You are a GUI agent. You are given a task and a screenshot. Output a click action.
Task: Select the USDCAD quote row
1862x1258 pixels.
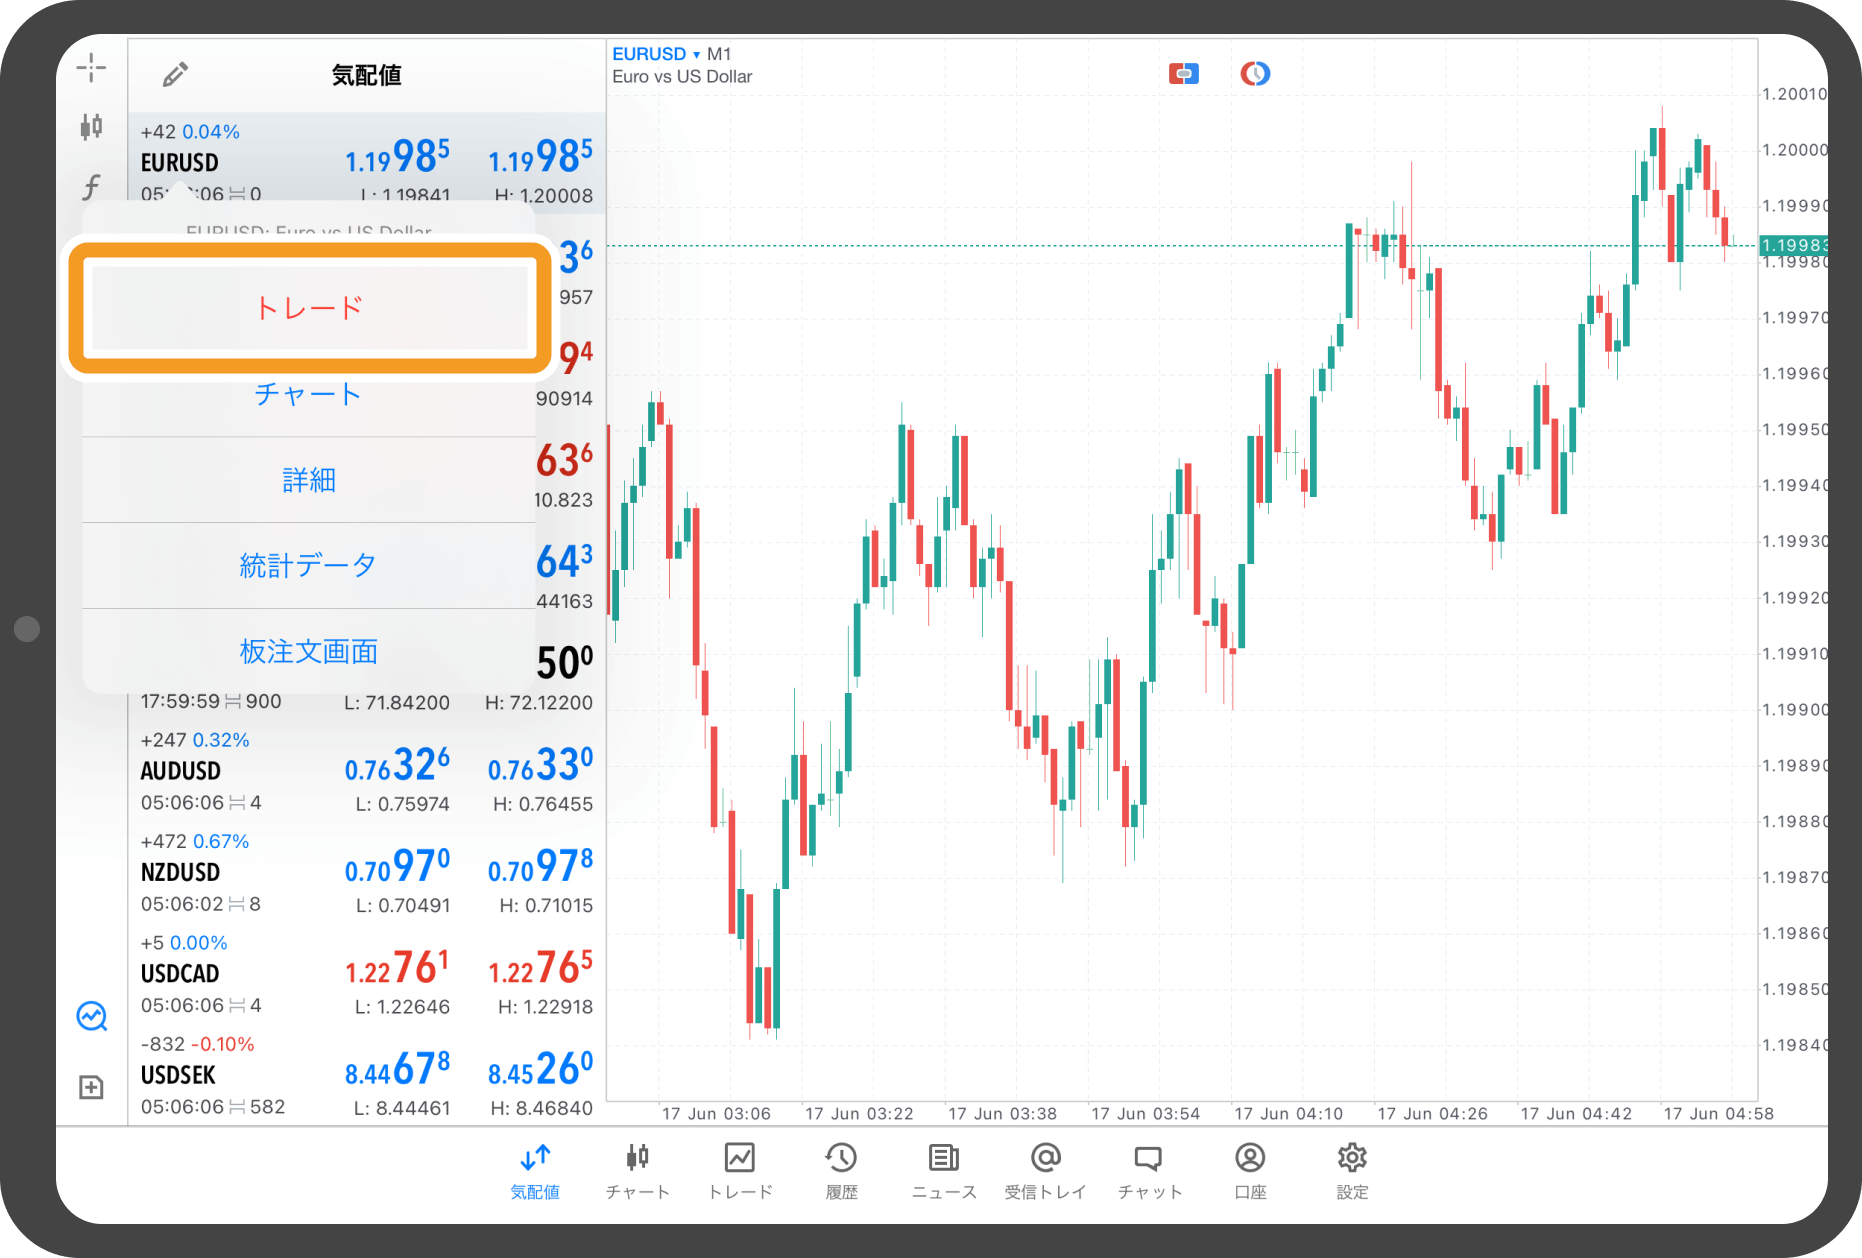pos(367,974)
